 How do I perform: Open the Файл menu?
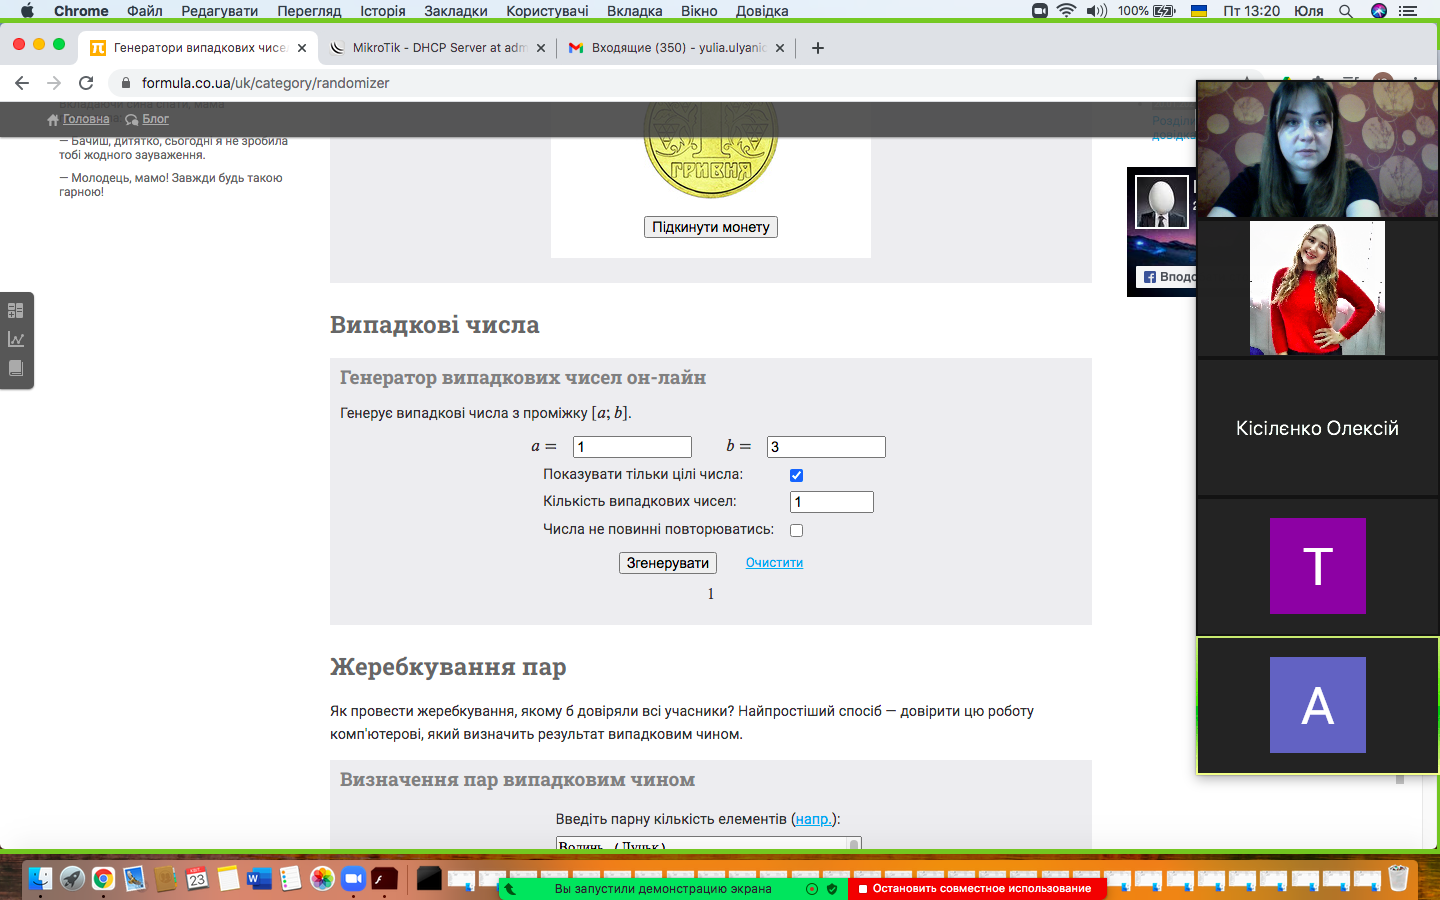pyautogui.click(x=145, y=11)
